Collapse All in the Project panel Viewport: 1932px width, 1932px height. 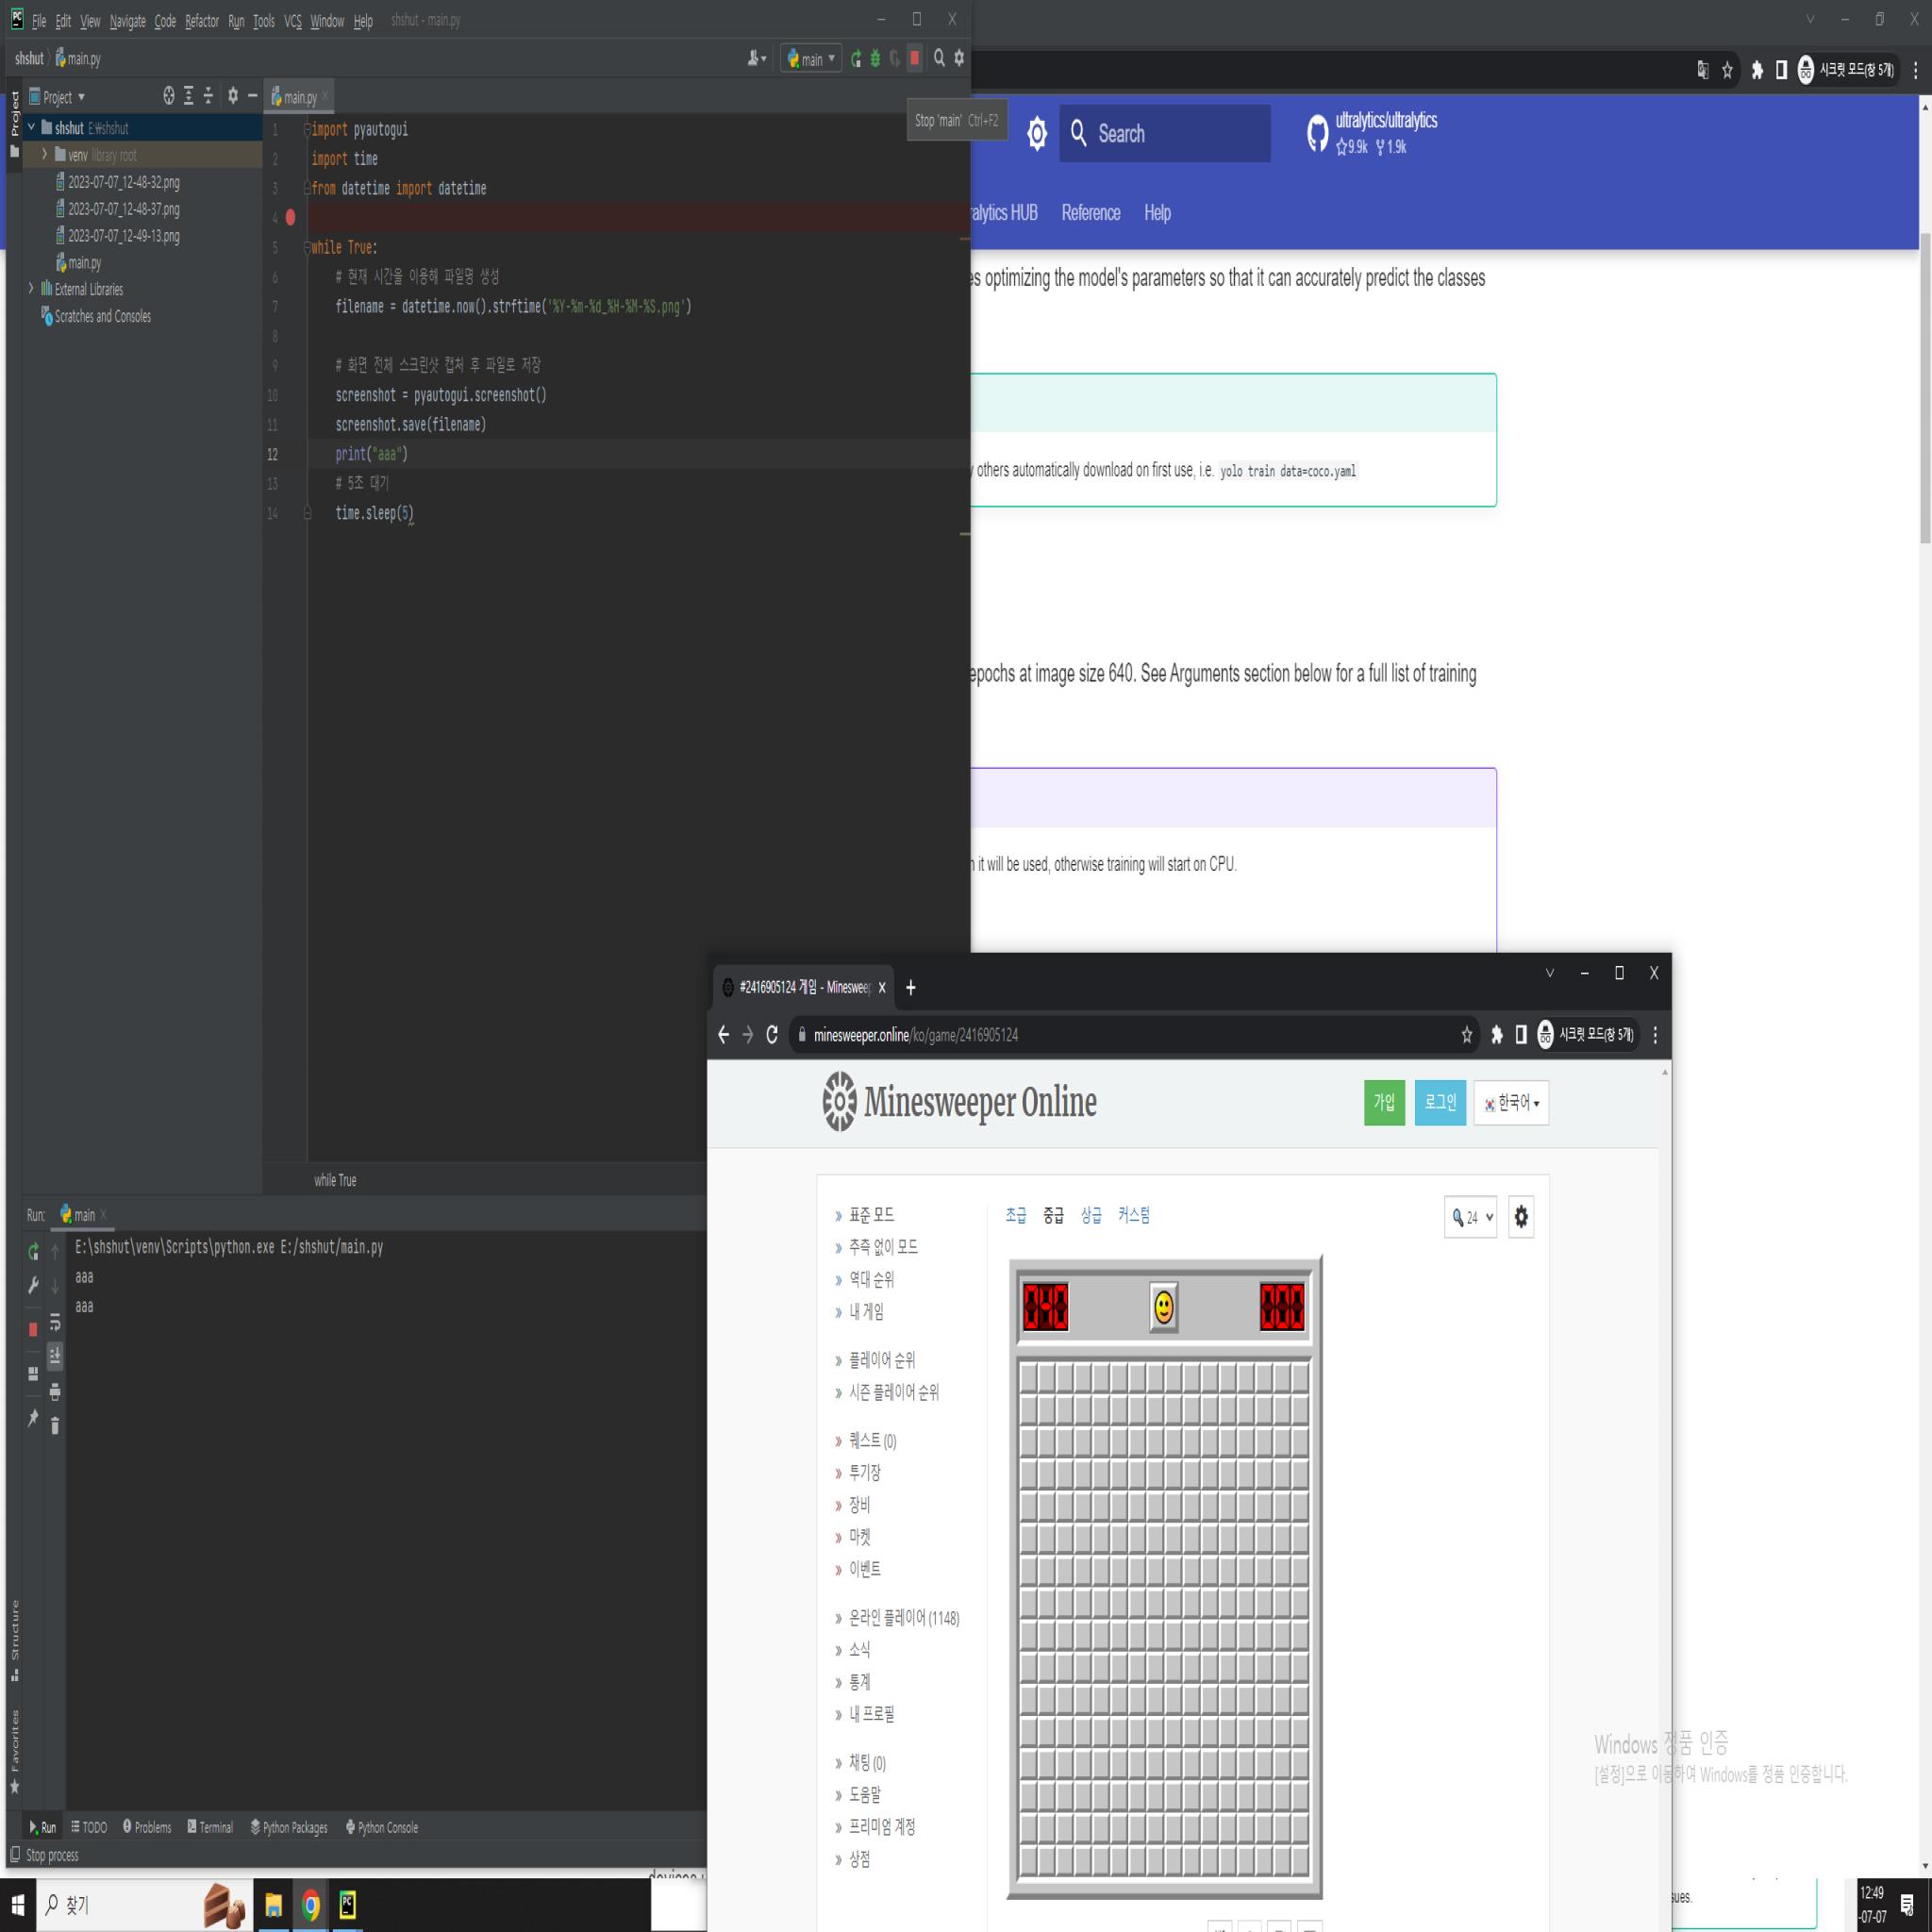click(x=208, y=96)
